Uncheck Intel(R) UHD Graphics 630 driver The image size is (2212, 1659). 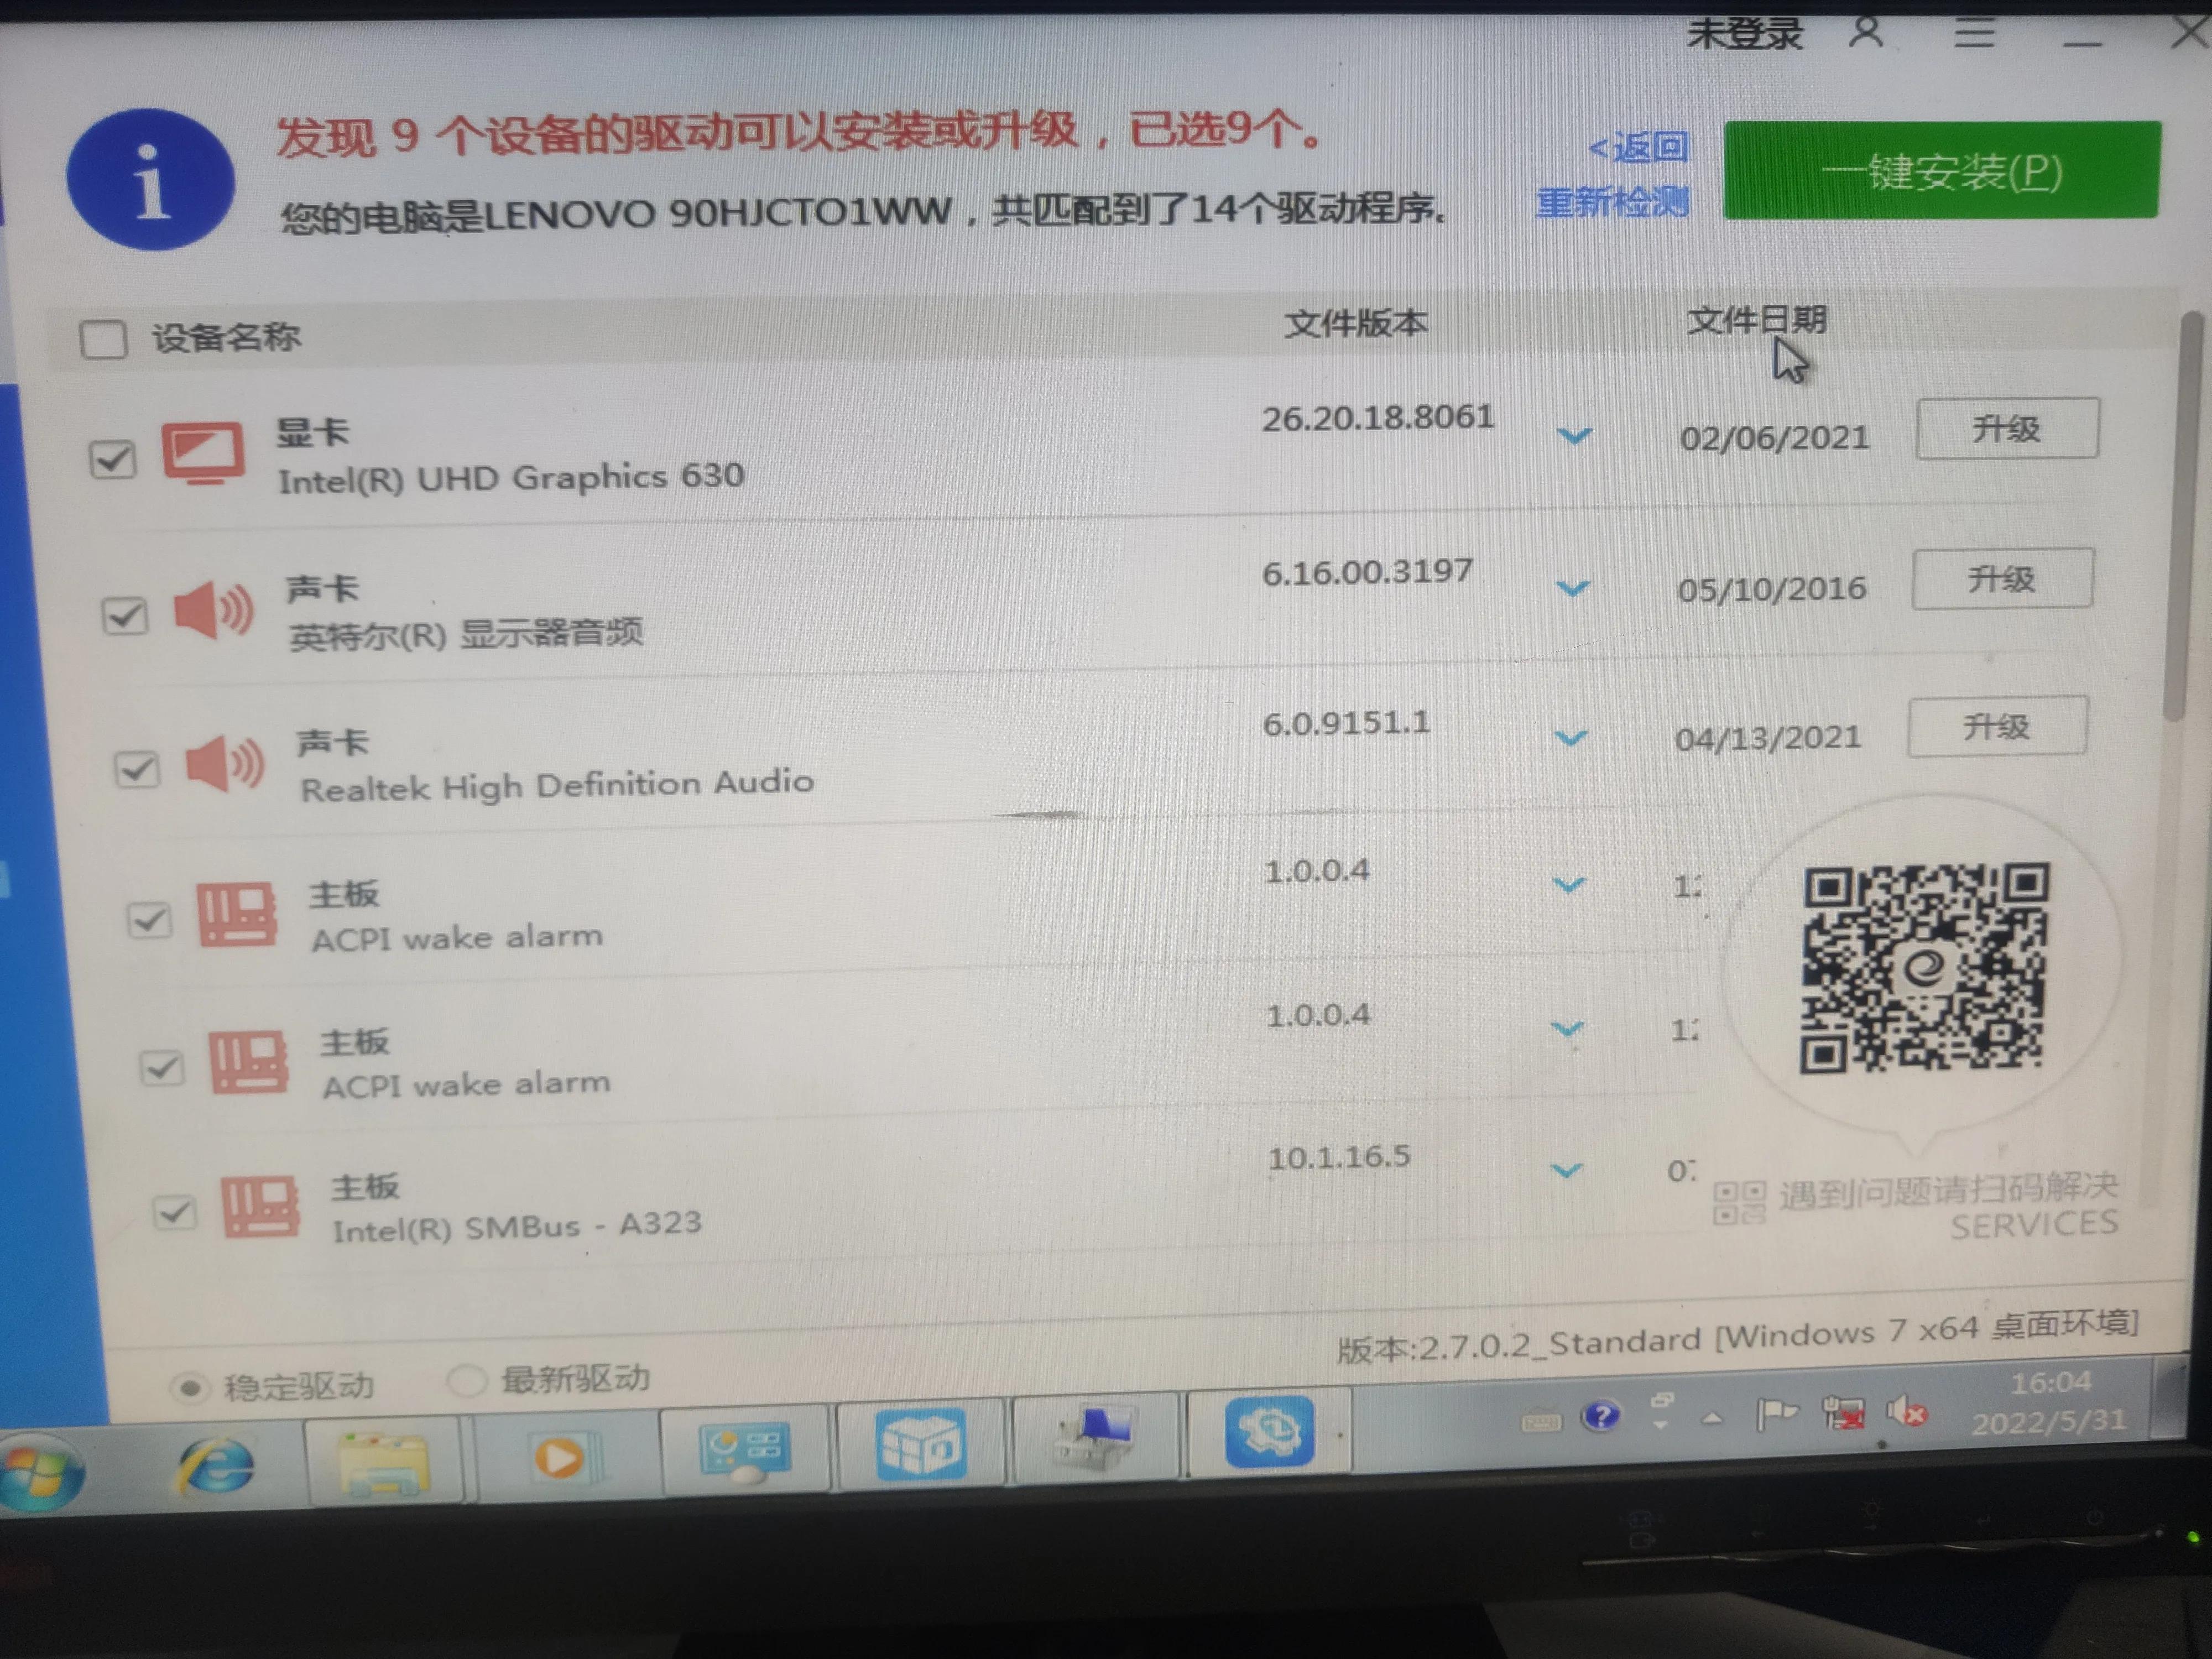[112, 460]
